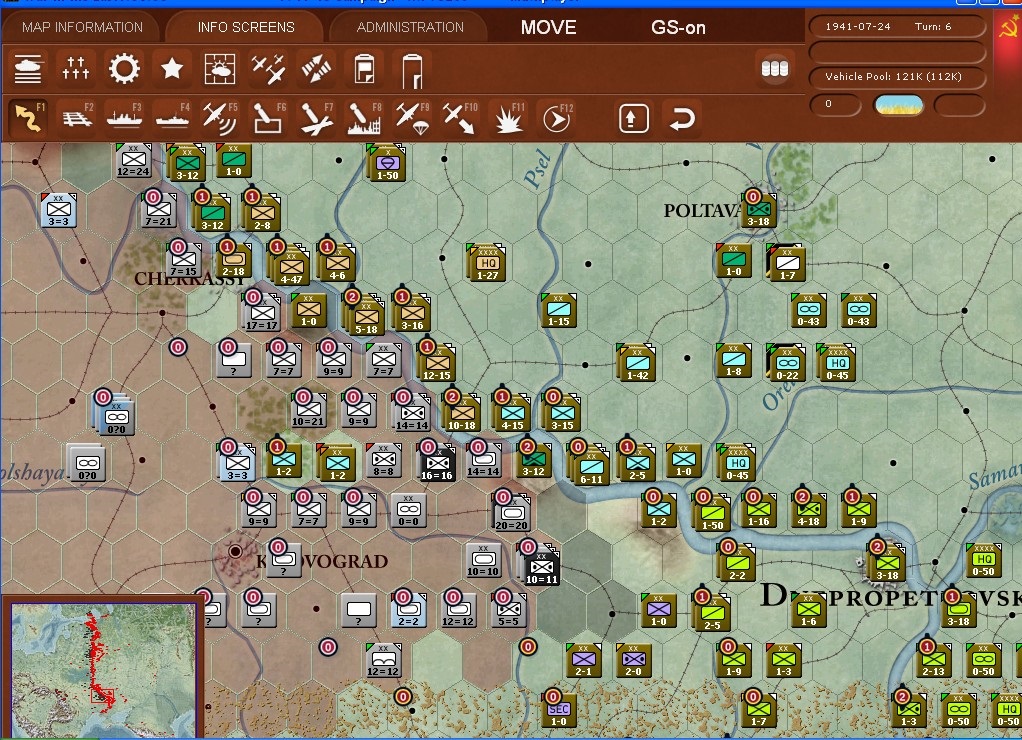This screenshot has height=740, width=1022.
Task: Show the weather map icon
Action: pos(220,68)
